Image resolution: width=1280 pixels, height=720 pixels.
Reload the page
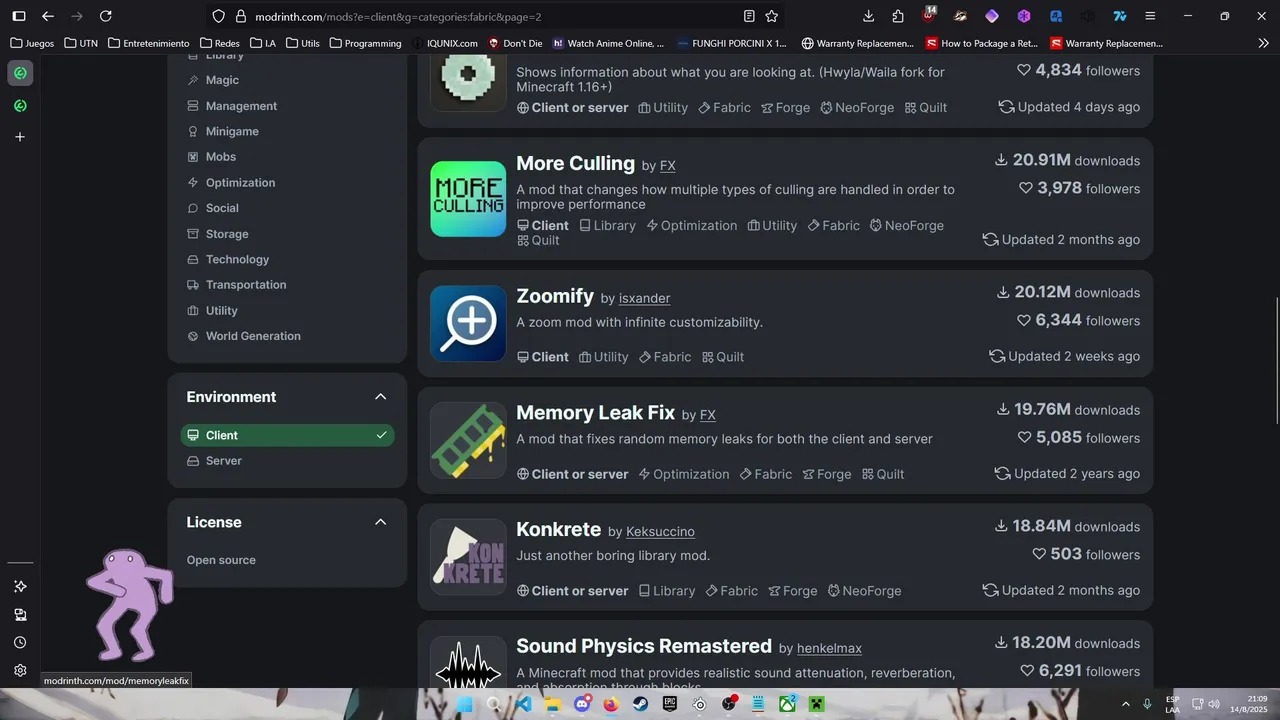point(106,16)
